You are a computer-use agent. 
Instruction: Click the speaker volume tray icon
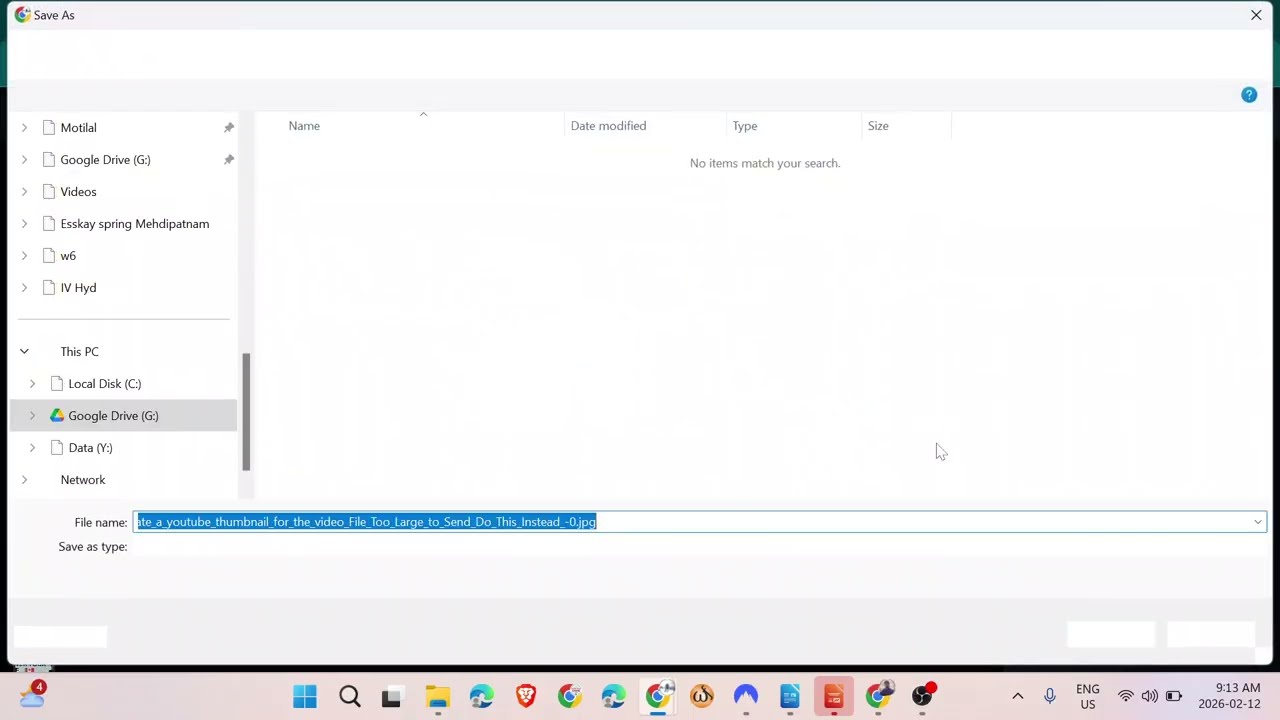pos(1149,696)
